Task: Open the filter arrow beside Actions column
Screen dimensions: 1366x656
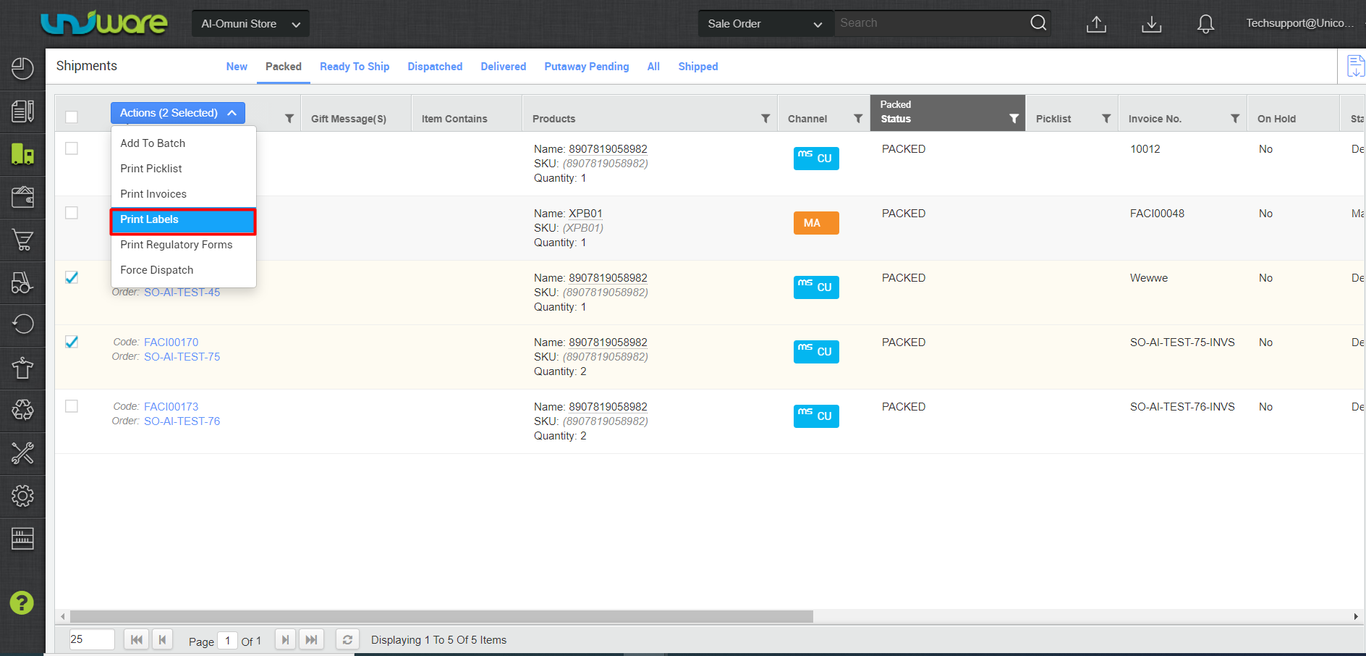Action: pos(289,119)
